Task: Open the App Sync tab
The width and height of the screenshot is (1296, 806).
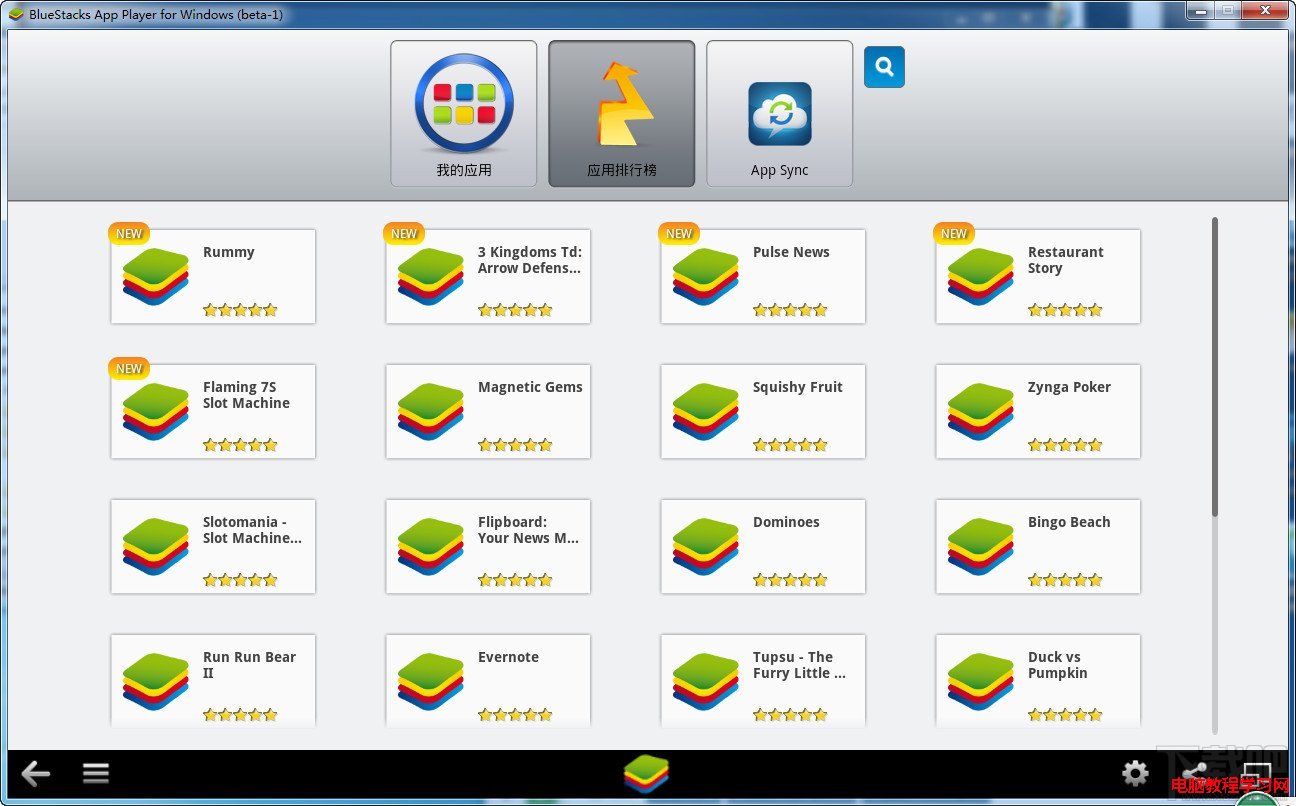Action: click(x=779, y=114)
